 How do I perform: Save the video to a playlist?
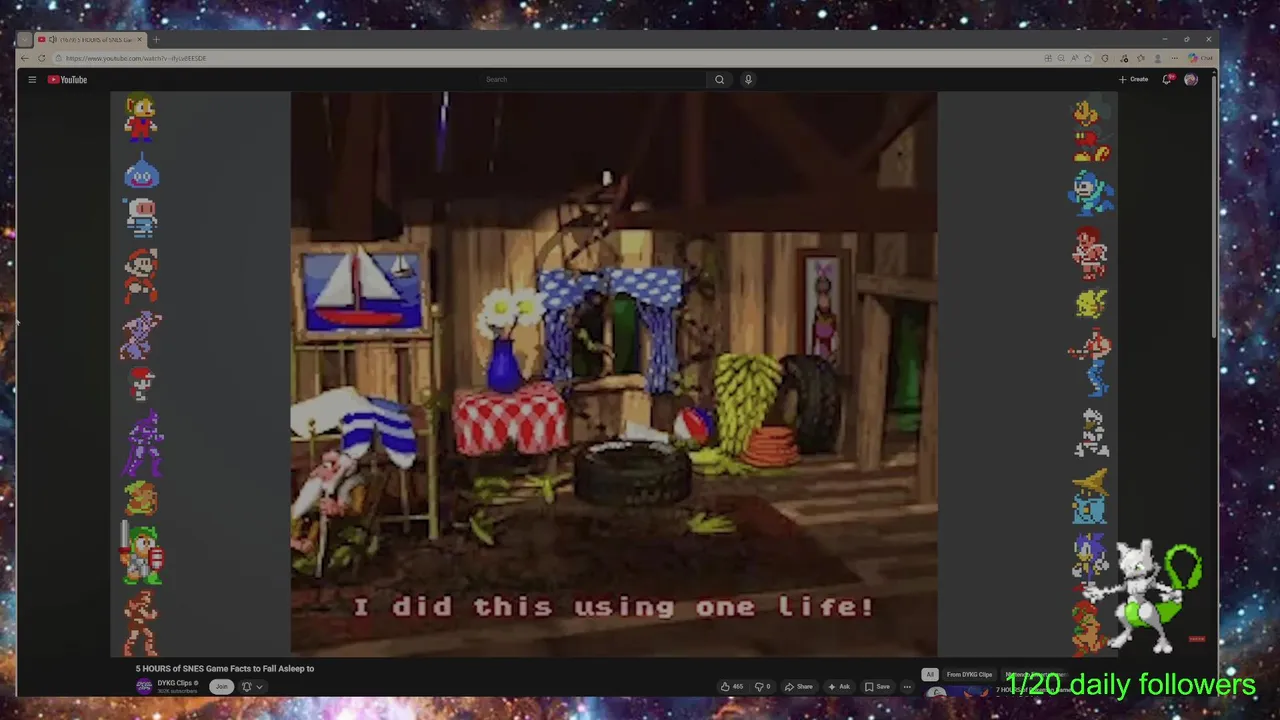tap(877, 686)
